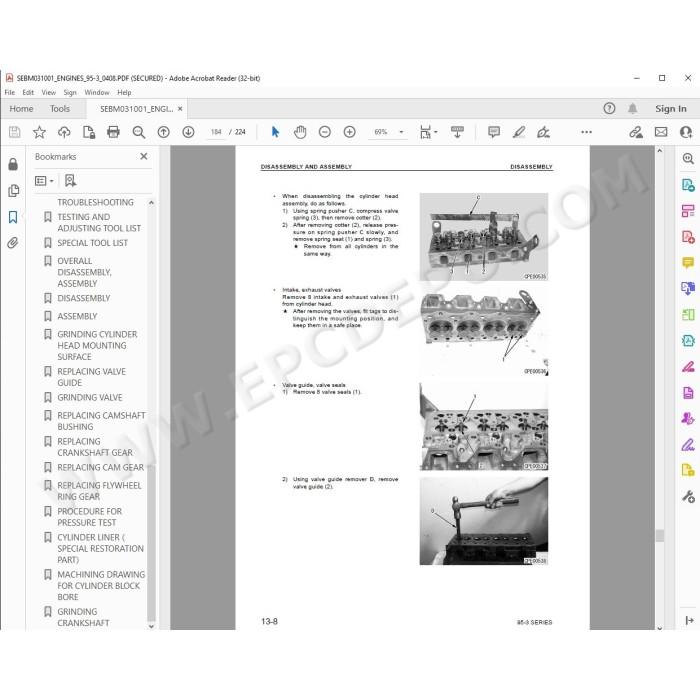The image size is (700, 700).
Task: Open the Help menu
Action: 124,92
